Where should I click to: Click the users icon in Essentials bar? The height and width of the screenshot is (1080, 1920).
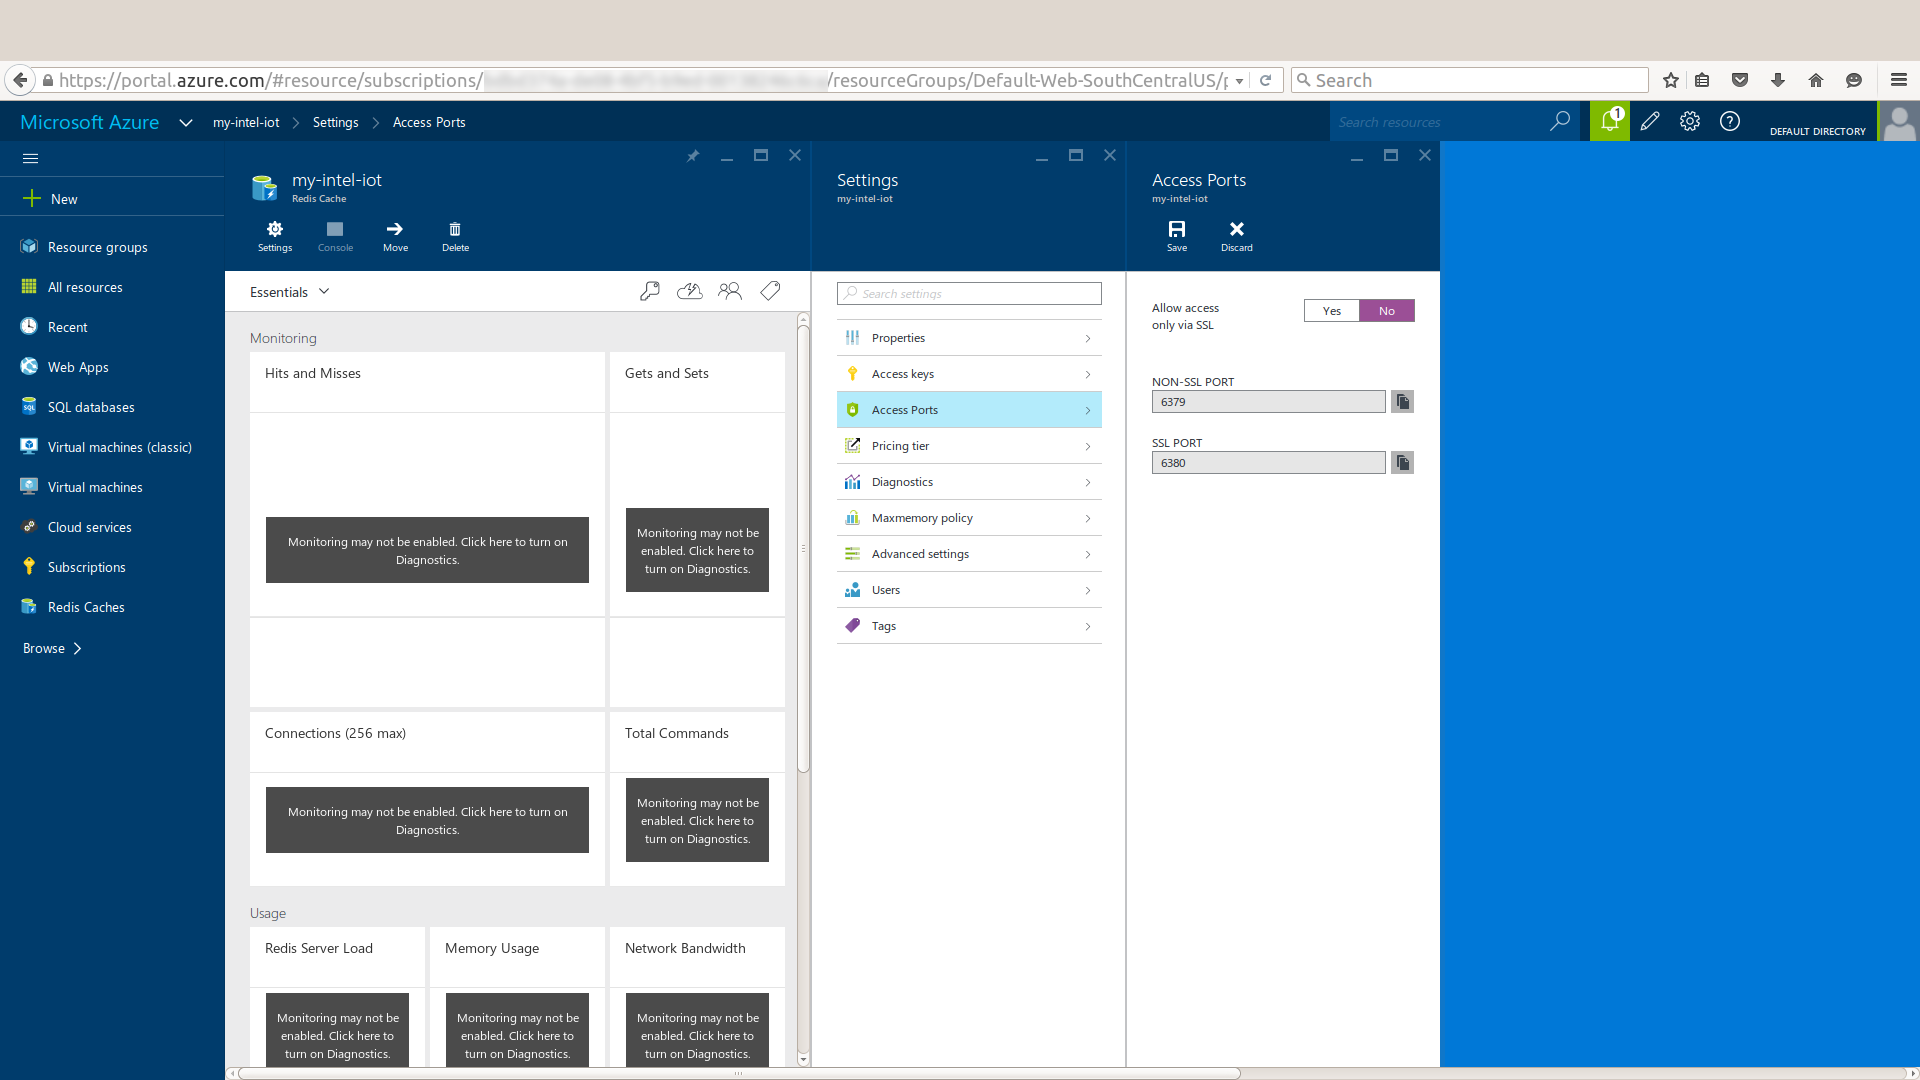coord(730,291)
